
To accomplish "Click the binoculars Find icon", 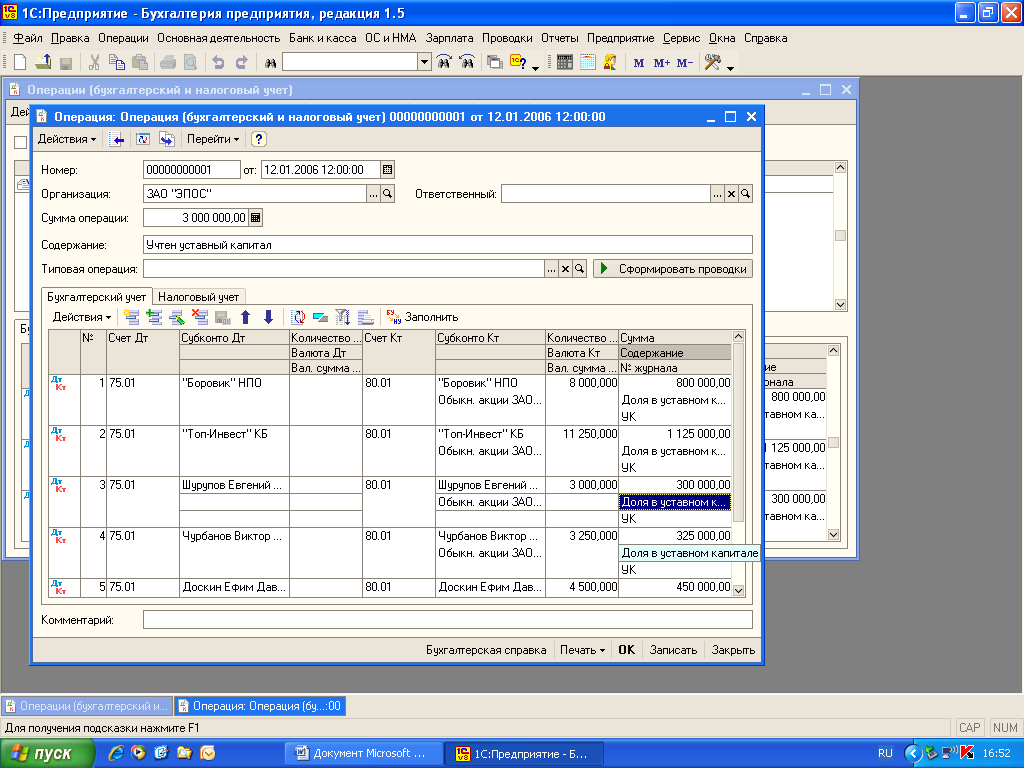I will click(270, 63).
